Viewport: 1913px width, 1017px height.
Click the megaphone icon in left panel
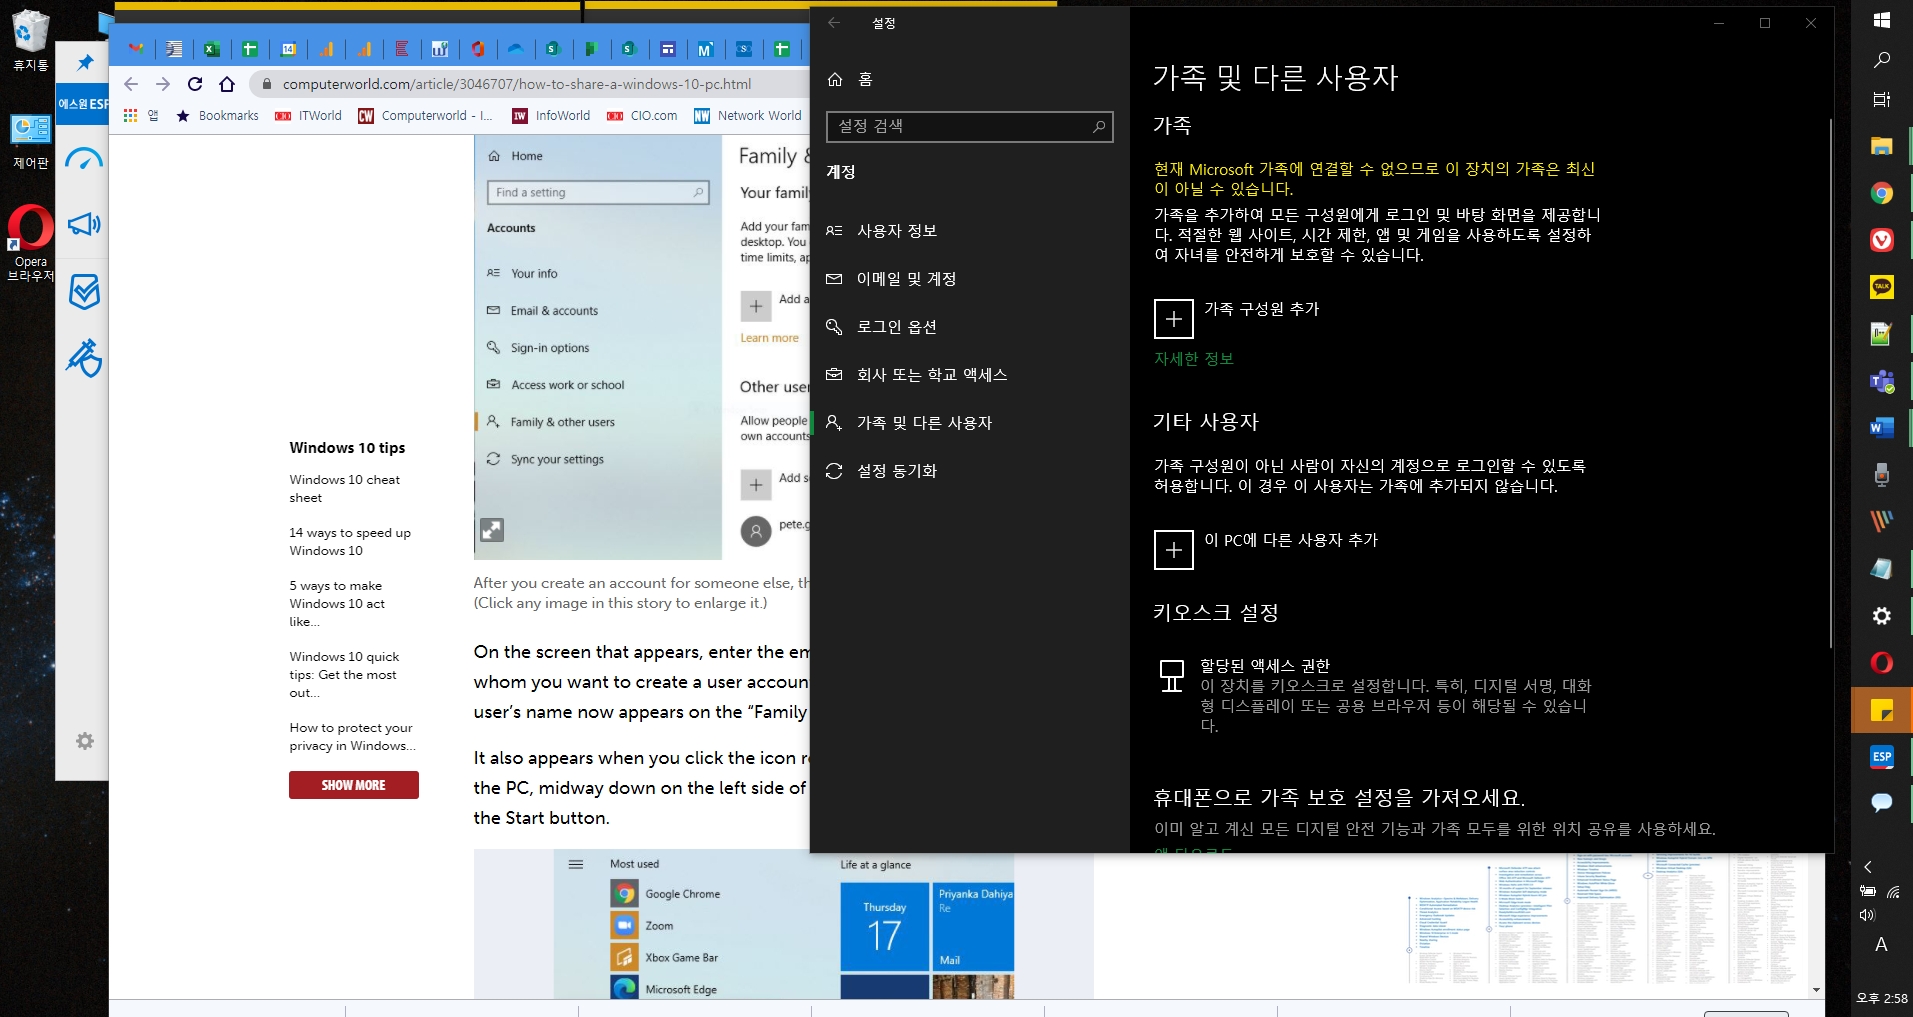[x=84, y=224]
